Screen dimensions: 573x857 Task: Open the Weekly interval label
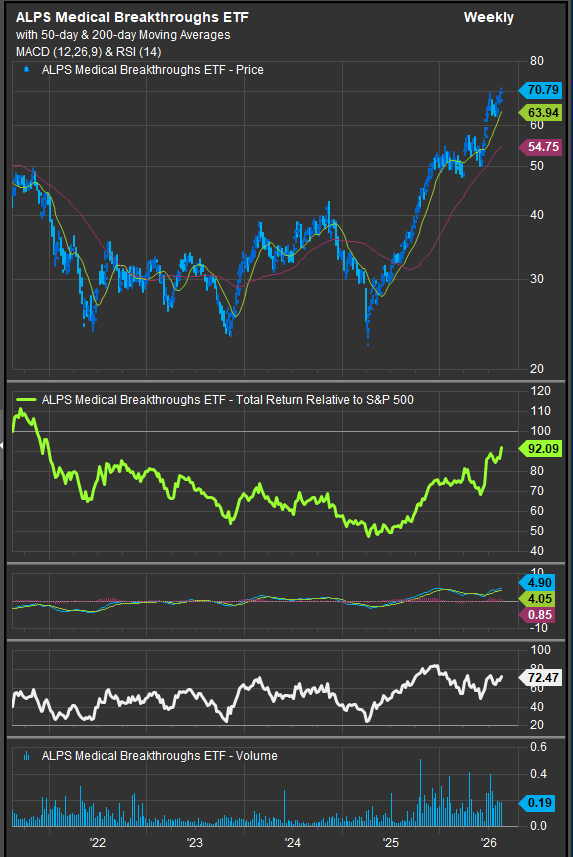coord(489,17)
